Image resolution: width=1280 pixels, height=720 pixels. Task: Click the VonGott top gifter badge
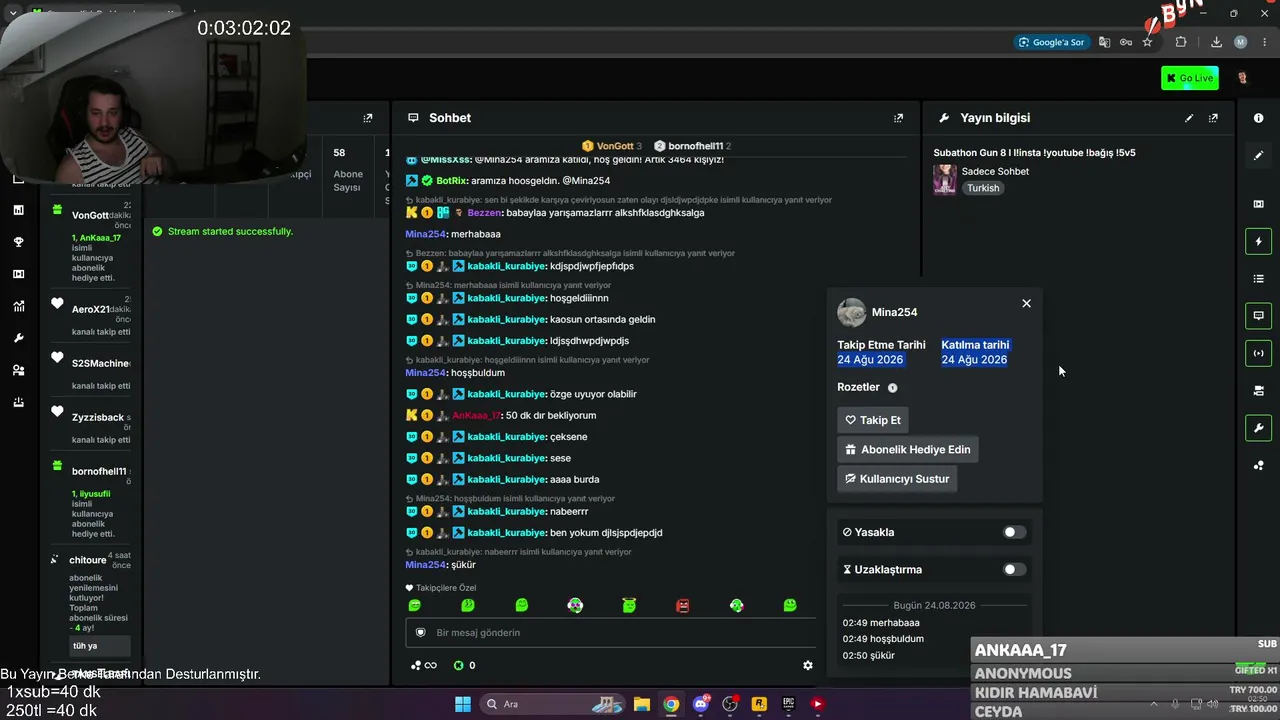[612, 146]
